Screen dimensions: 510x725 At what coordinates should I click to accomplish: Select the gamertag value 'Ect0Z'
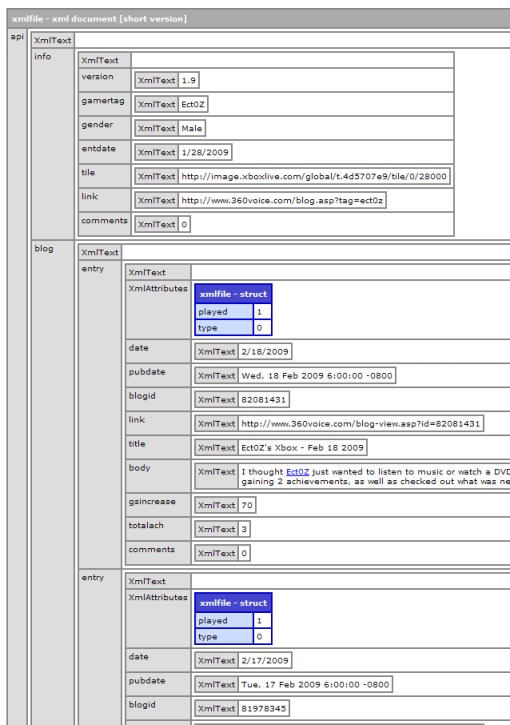(x=193, y=104)
